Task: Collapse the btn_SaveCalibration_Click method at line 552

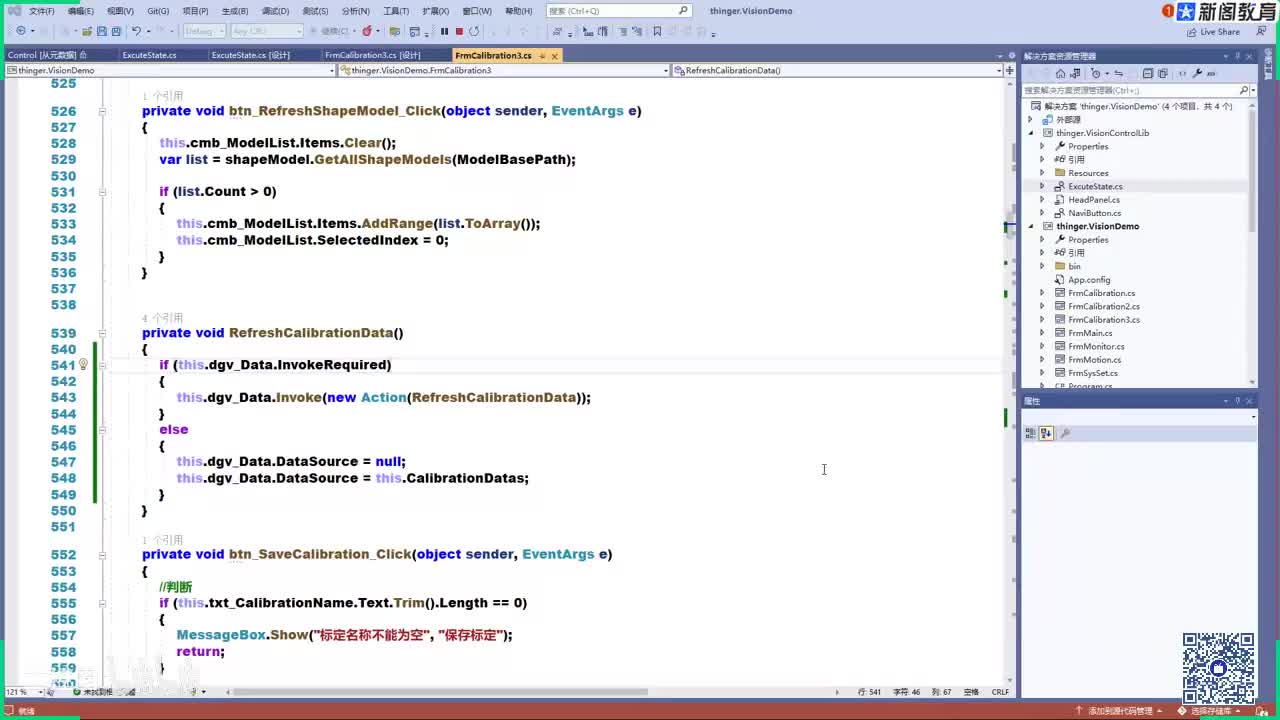Action: 102,554
